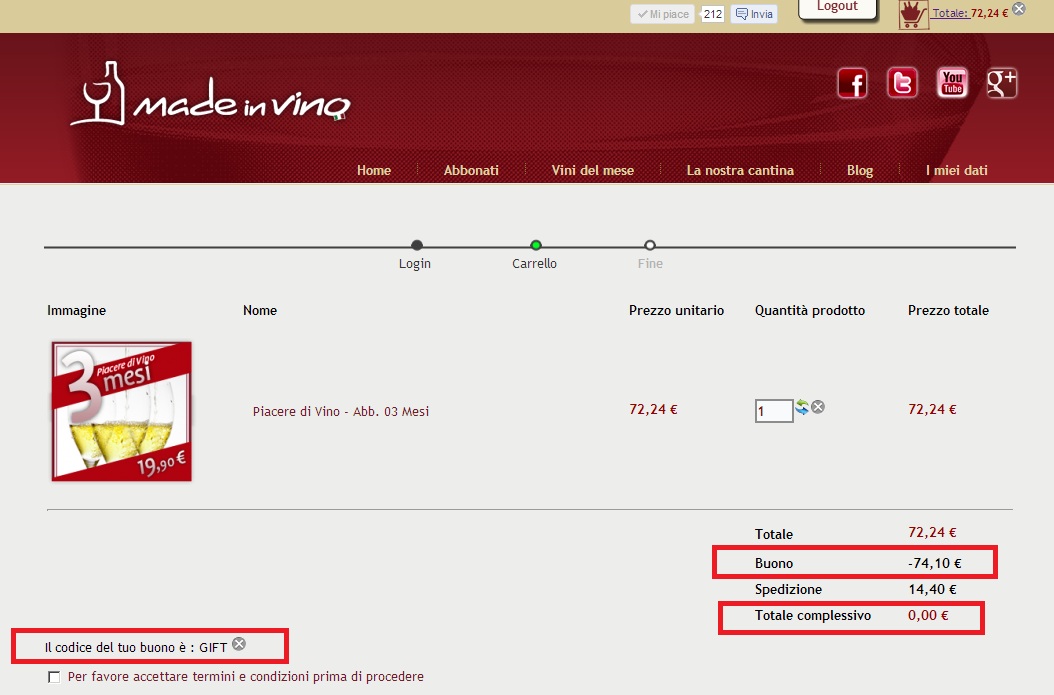Viewport: 1054px width, 695px height.
Task: Go to the Home menu item
Action: (x=374, y=170)
